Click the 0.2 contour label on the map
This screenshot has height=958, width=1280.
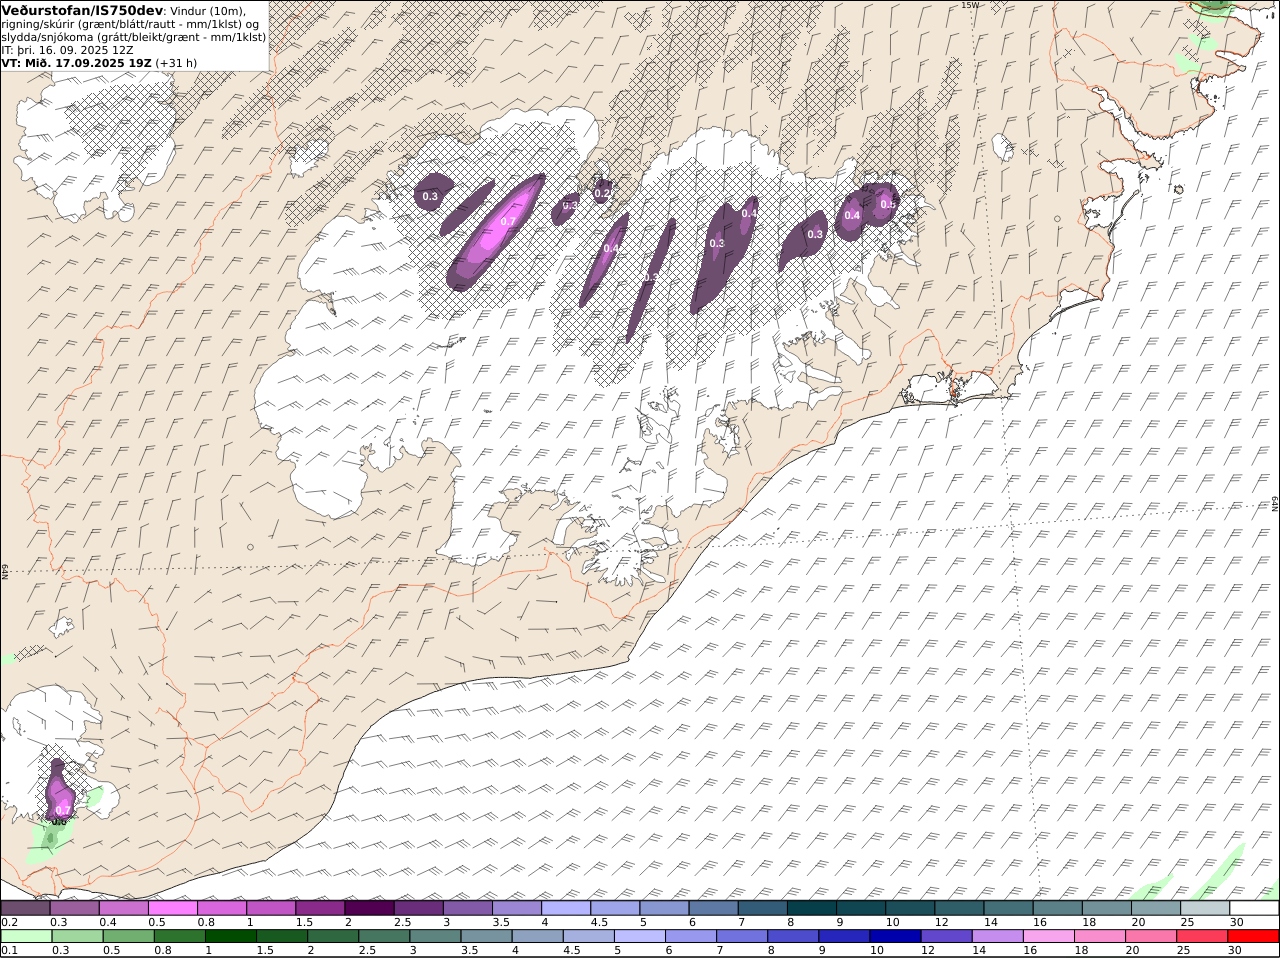click(x=602, y=193)
